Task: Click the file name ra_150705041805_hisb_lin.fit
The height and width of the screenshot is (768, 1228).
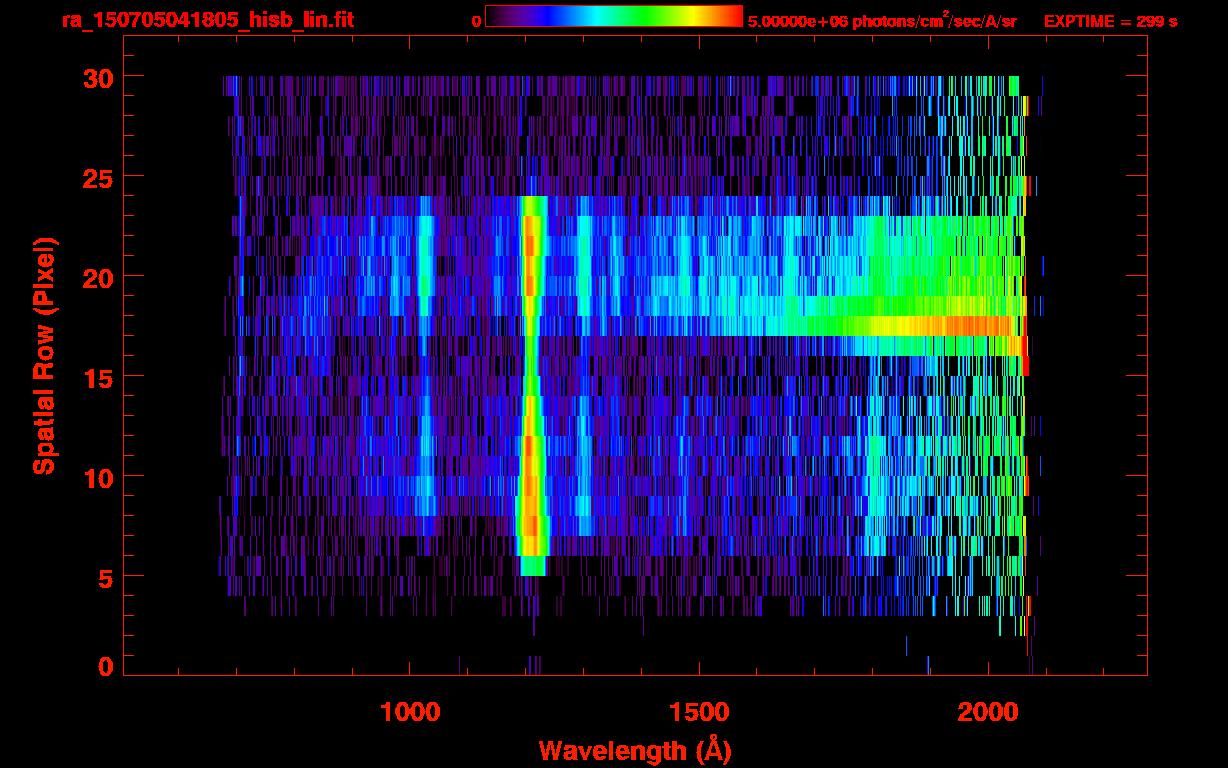Action: tap(207, 20)
